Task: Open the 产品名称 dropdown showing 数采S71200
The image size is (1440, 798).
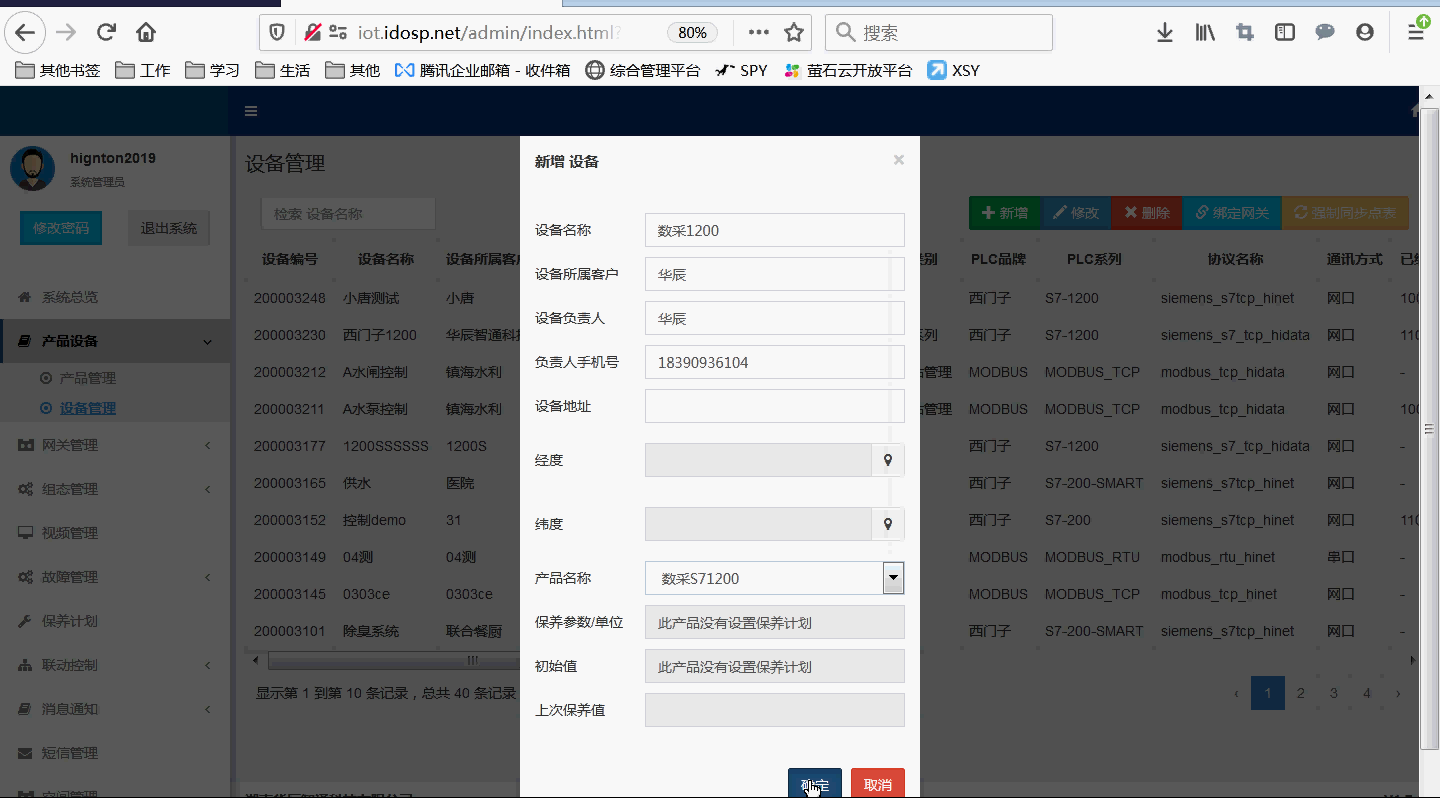Action: point(892,577)
